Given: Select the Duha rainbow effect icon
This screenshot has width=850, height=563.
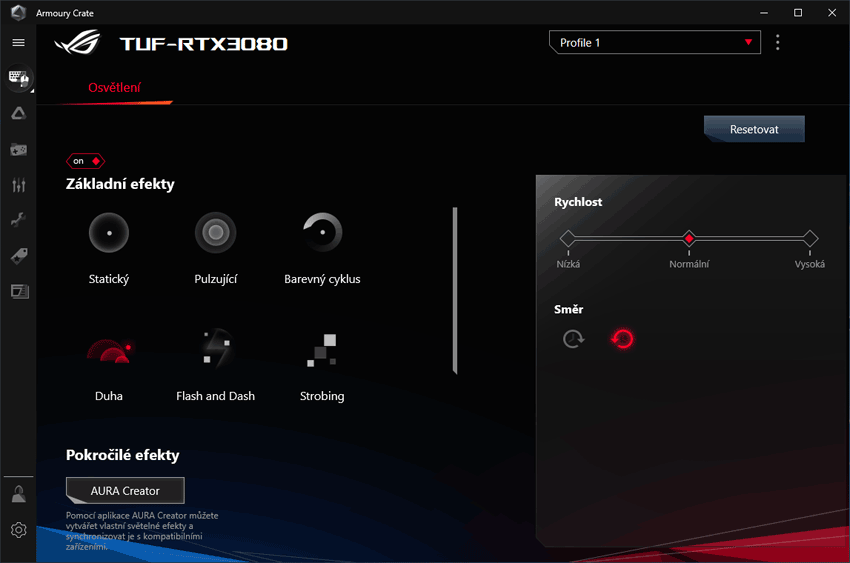Looking at the screenshot, I should (109, 351).
